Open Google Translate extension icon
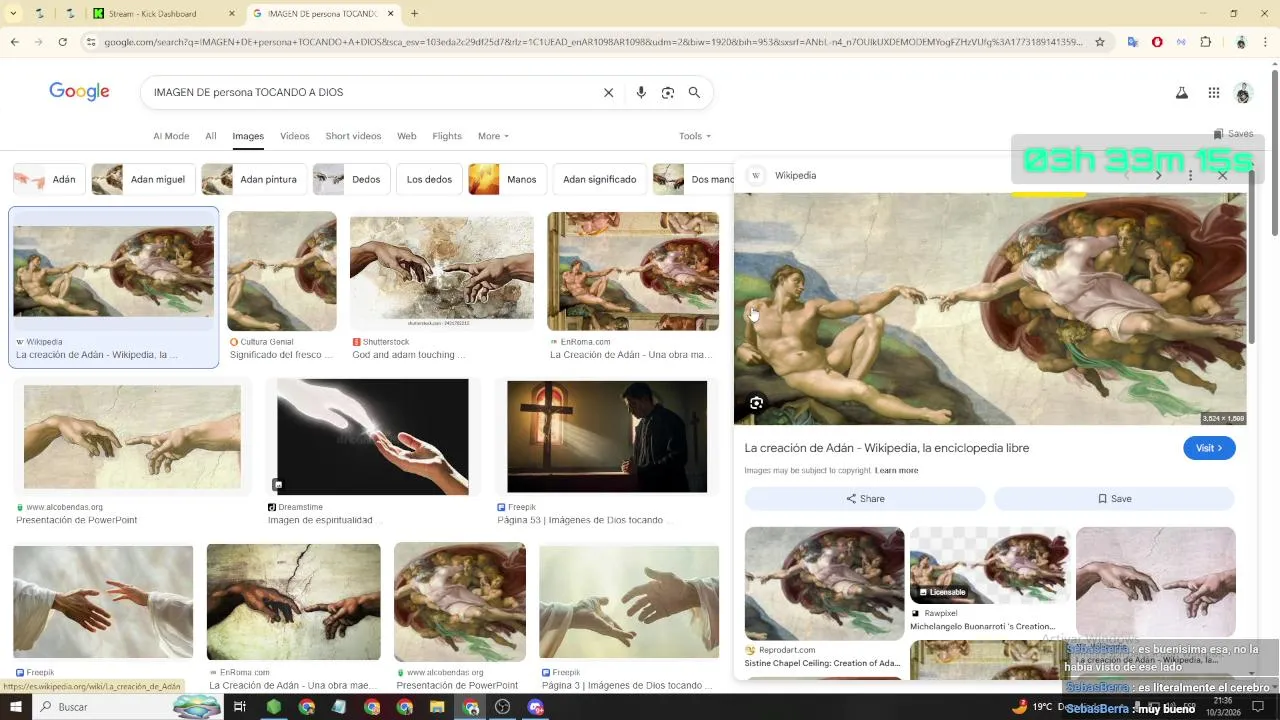The image size is (1280, 720). (1132, 42)
